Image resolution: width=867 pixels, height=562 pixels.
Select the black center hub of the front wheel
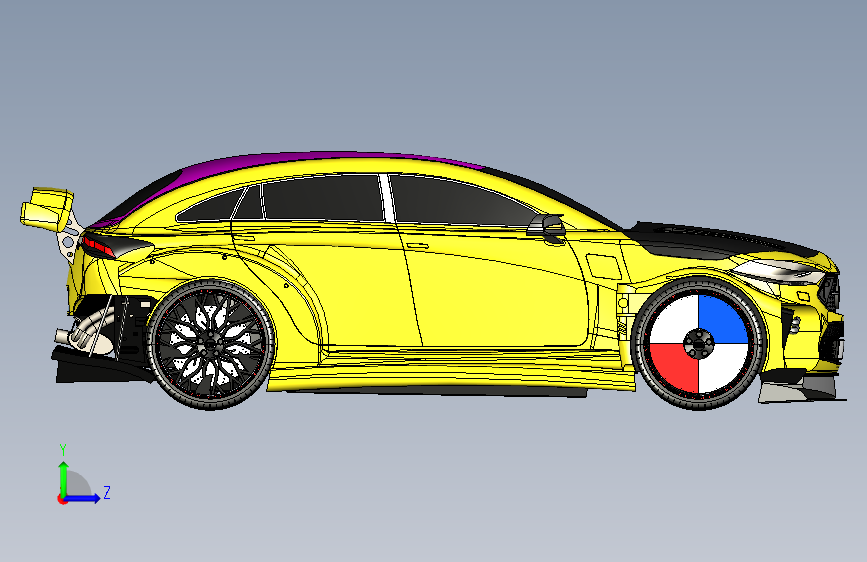tap(699, 344)
